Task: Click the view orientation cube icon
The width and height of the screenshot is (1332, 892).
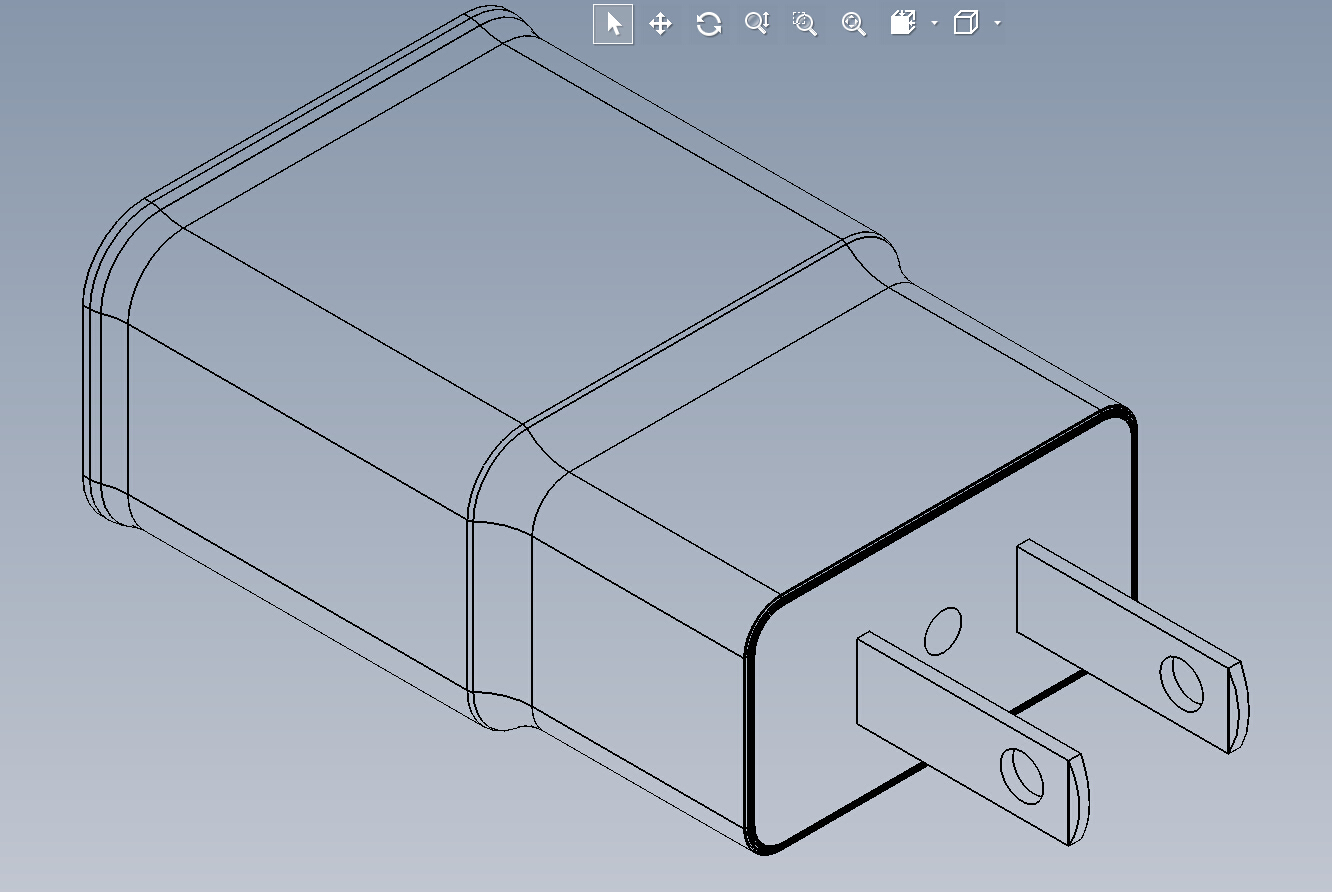Action: [903, 23]
